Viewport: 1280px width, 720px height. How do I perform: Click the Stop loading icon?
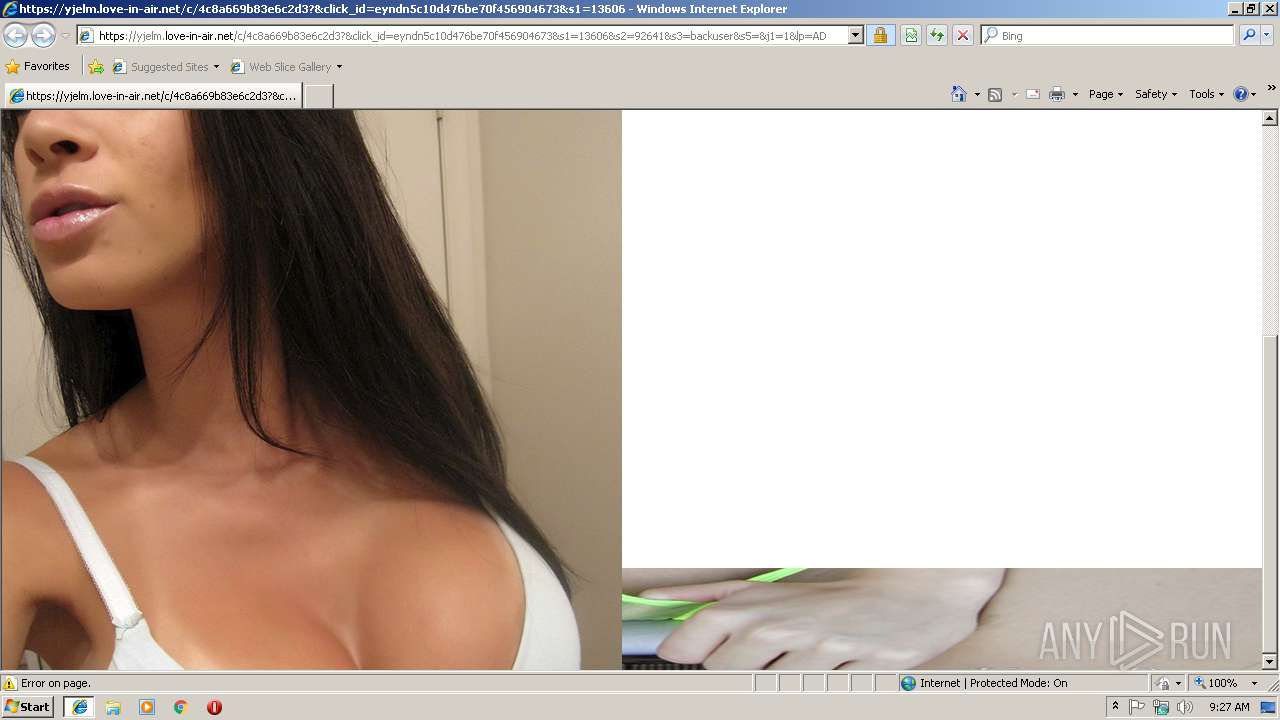click(x=963, y=36)
